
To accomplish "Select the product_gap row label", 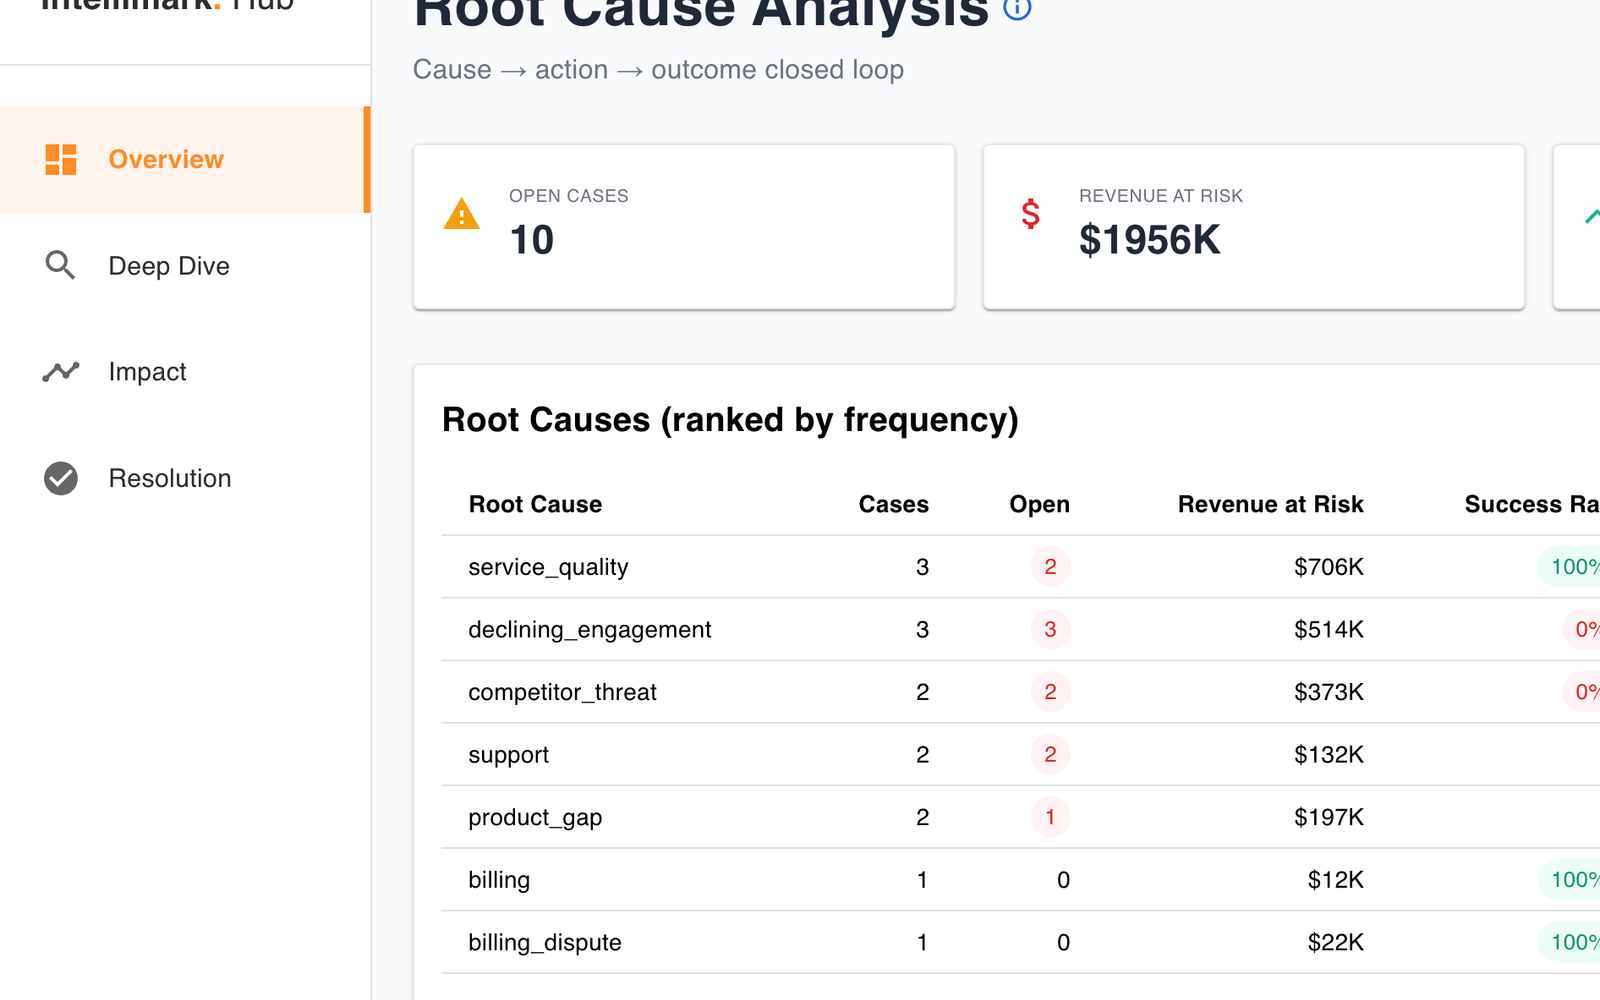I will (x=535, y=817).
